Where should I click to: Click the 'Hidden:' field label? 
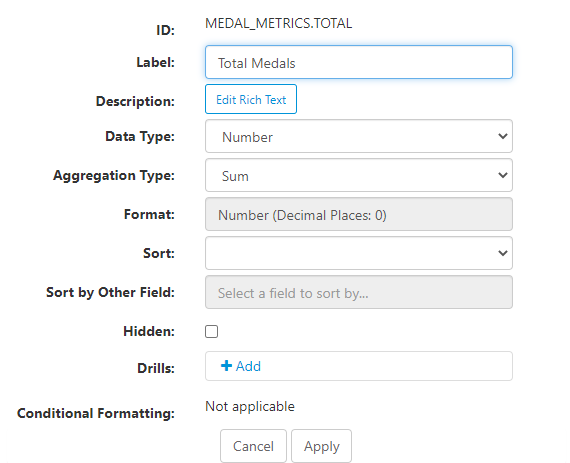point(149,331)
